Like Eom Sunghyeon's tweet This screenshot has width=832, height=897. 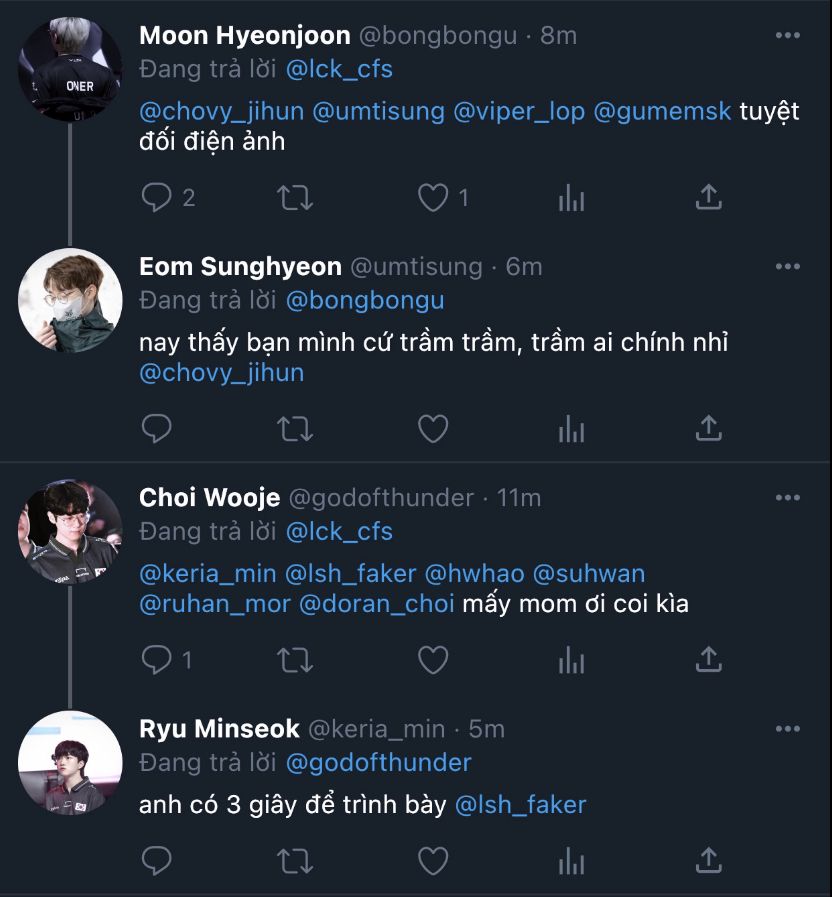432,429
